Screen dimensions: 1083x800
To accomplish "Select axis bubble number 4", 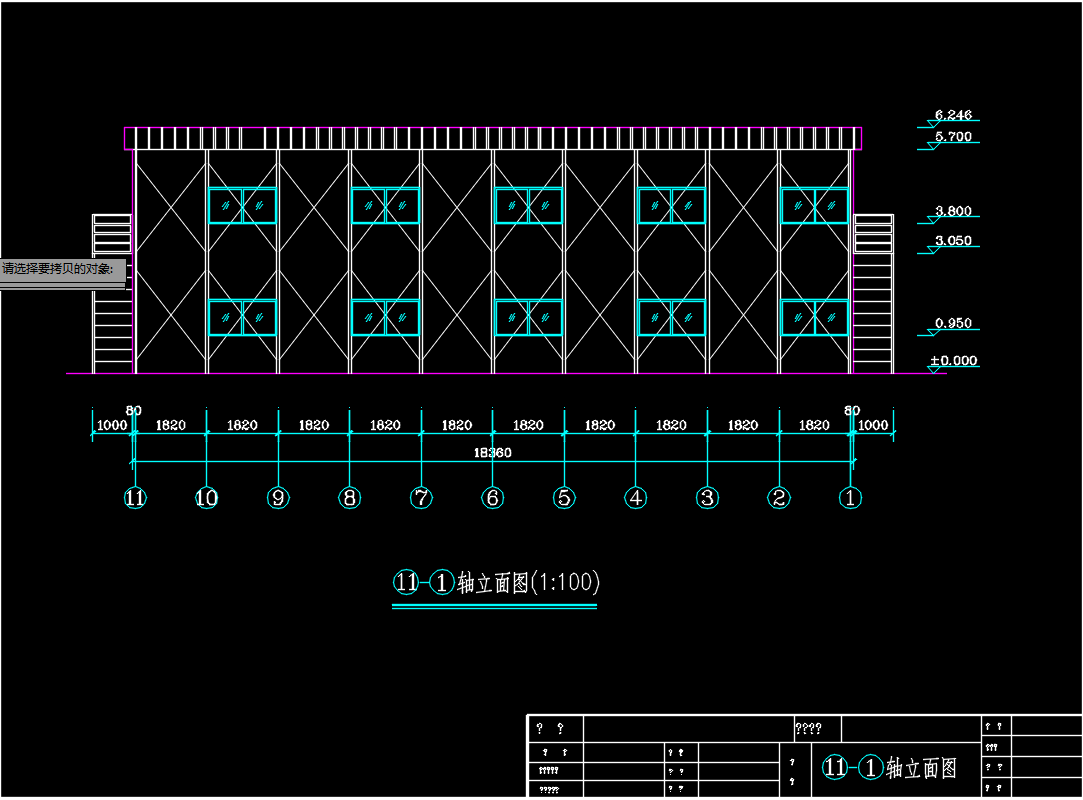I will [635, 497].
